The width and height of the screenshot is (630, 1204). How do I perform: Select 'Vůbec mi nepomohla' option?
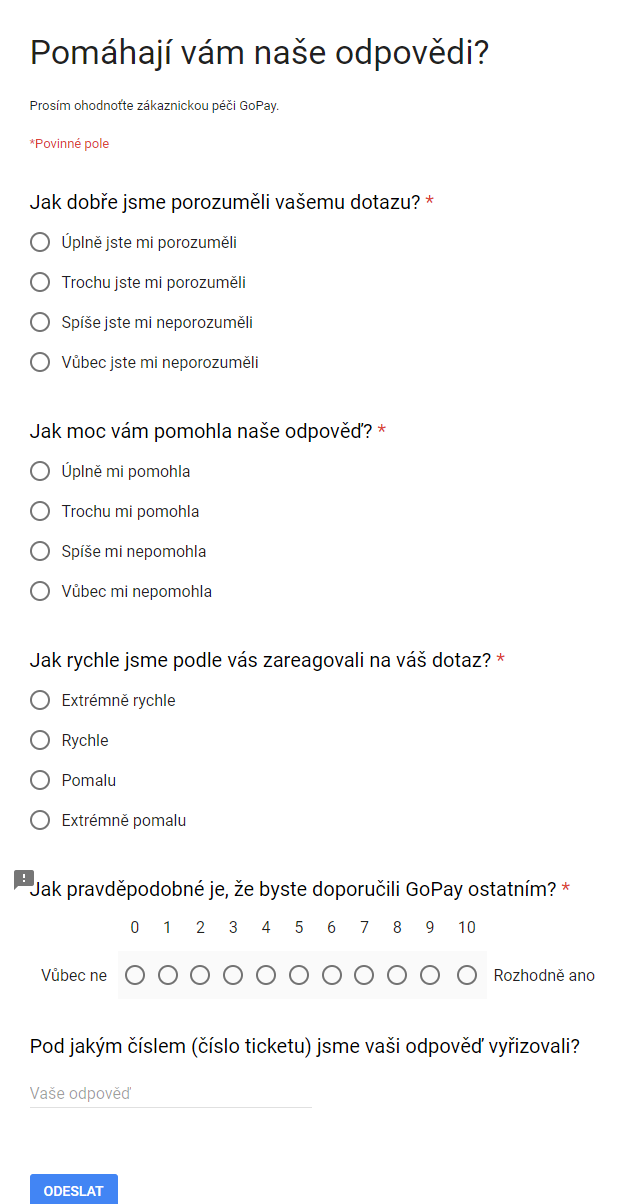click(40, 591)
